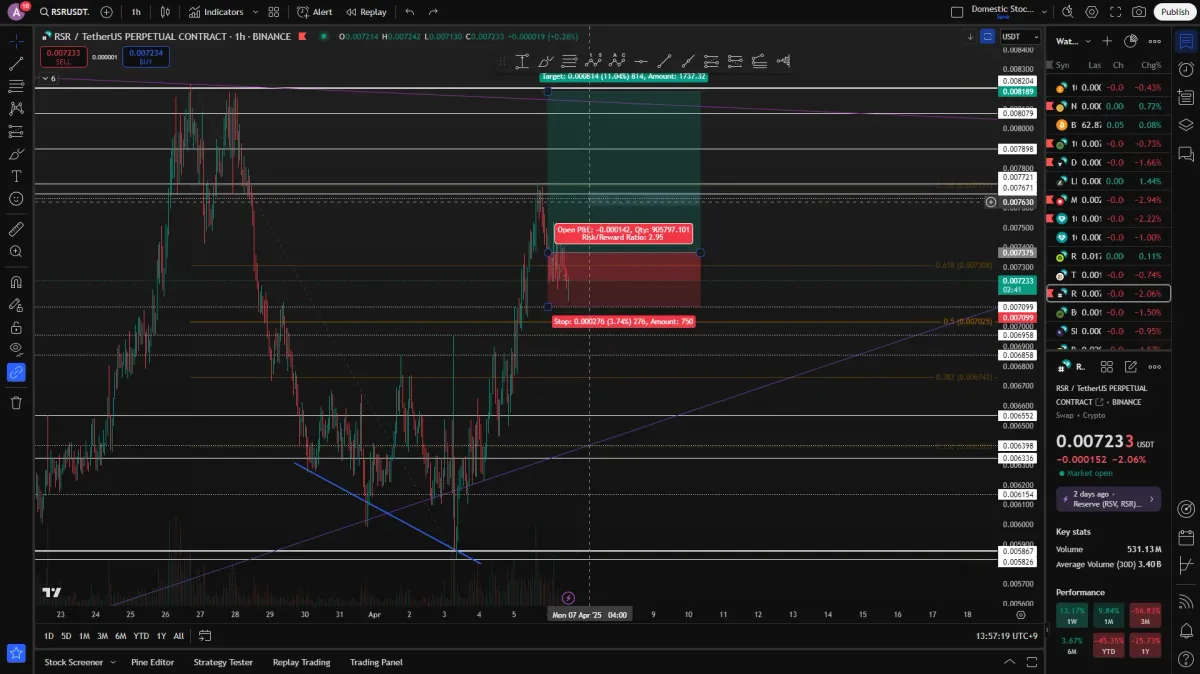Viewport: 1200px width, 674px height.
Task: Click the red SELL price button
Action: [x=63, y=57]
